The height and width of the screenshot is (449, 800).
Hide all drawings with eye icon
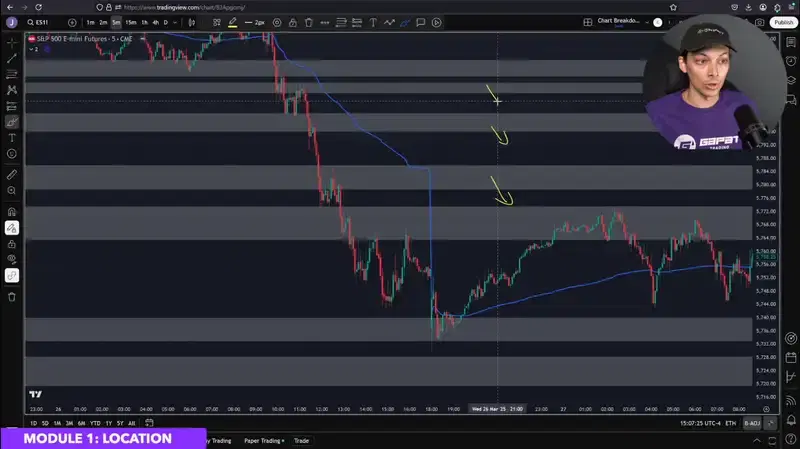12,260
